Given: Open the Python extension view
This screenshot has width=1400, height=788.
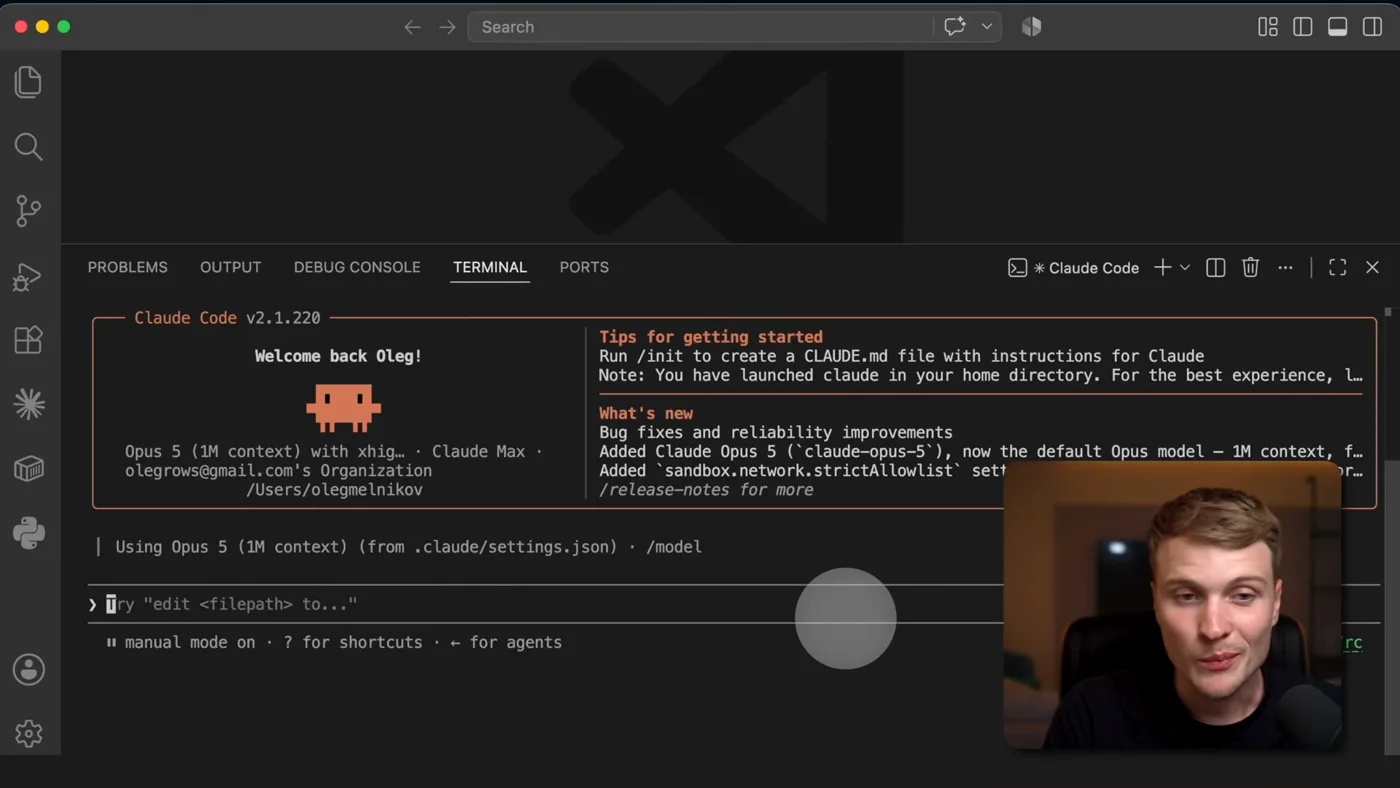Looking at the screenshot, I should (28, 533).
